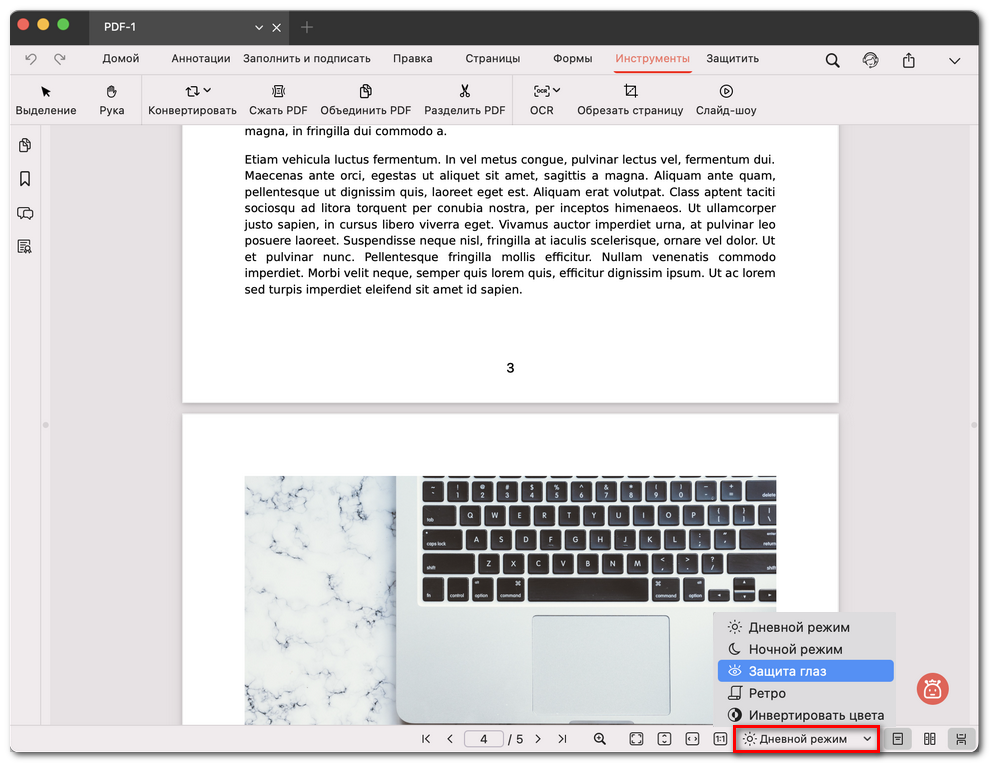Image resolution: width=990 pixels, height=763 pixels.
Task: Open the Объединить PDF merge tool
Action: (x=365, y=100)
